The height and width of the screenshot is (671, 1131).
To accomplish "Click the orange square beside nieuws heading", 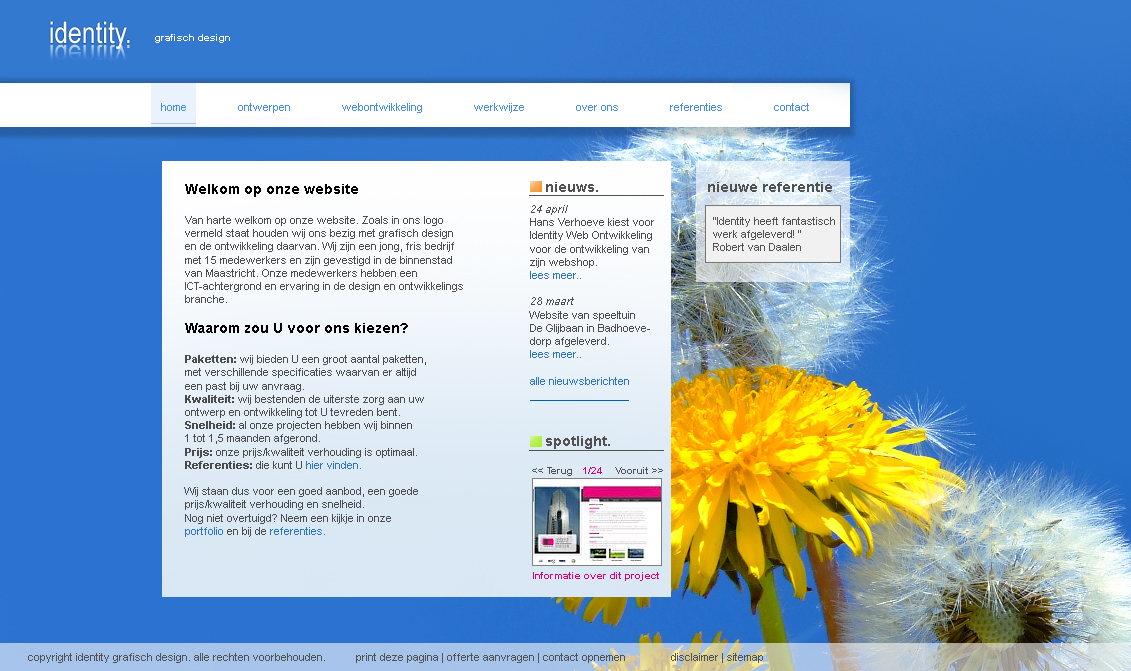I will [536, 187].
